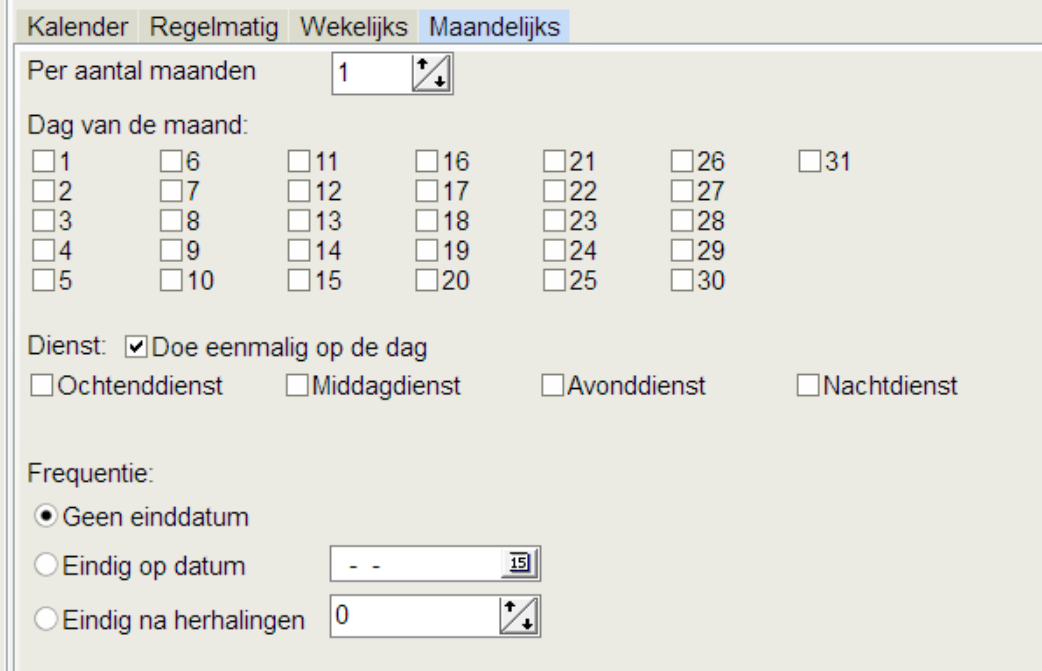Uncheck Doe eenmalig op de dag
The width and height of the screenshot is (1042, 671).
[135, 348]
